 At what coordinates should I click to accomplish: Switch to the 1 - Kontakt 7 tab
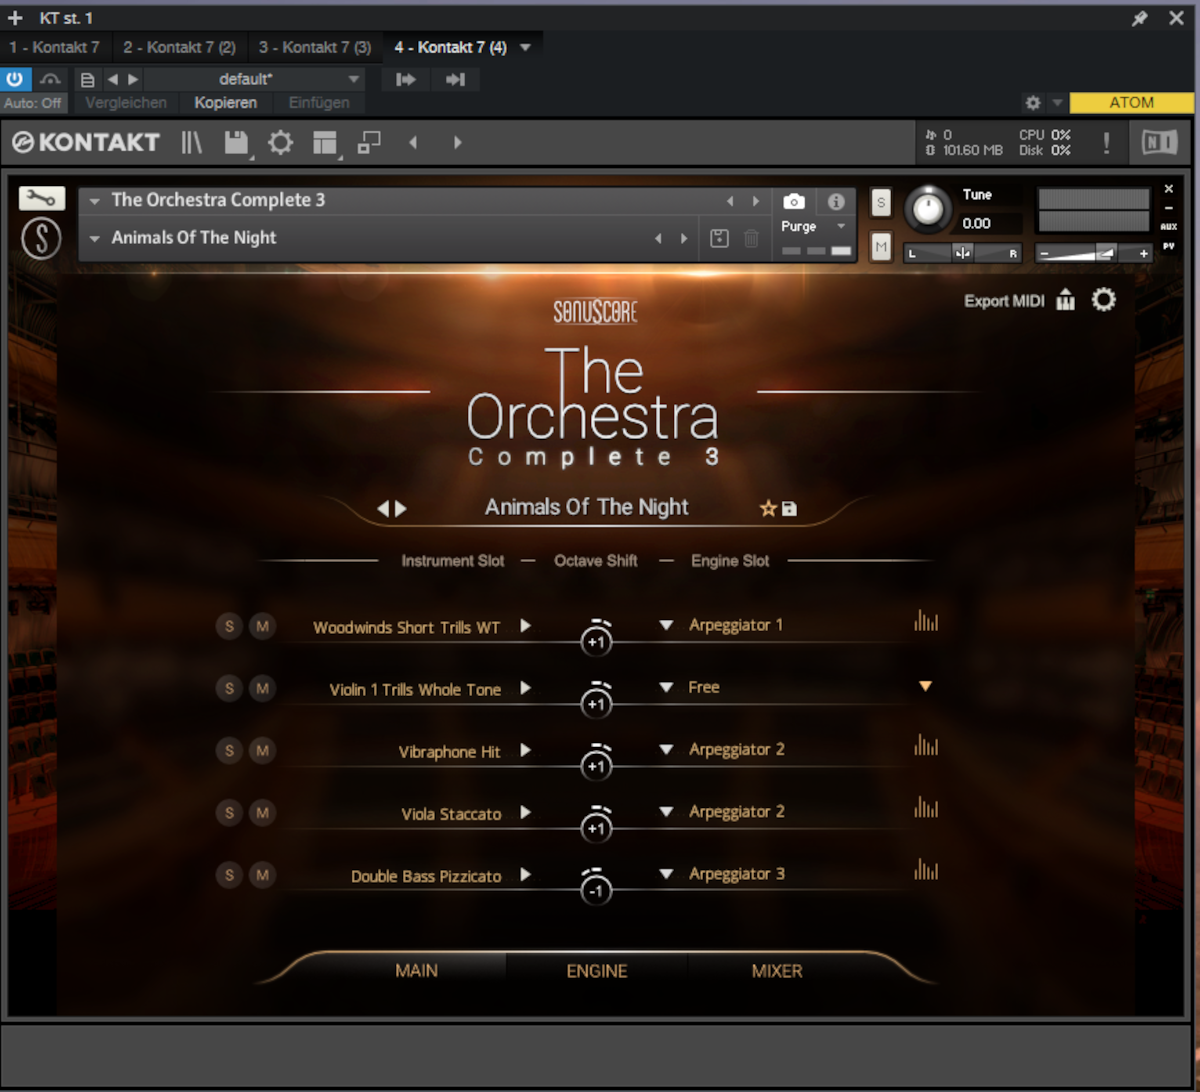[55, 47]
